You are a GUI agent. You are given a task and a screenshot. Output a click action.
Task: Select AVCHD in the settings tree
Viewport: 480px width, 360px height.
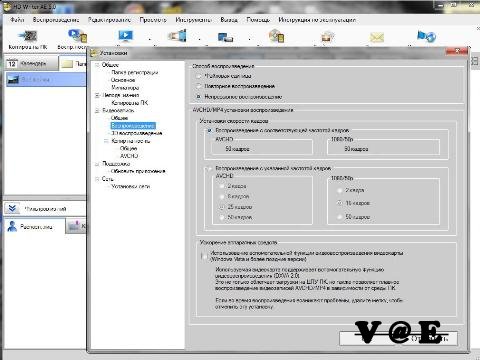point(129,156)
